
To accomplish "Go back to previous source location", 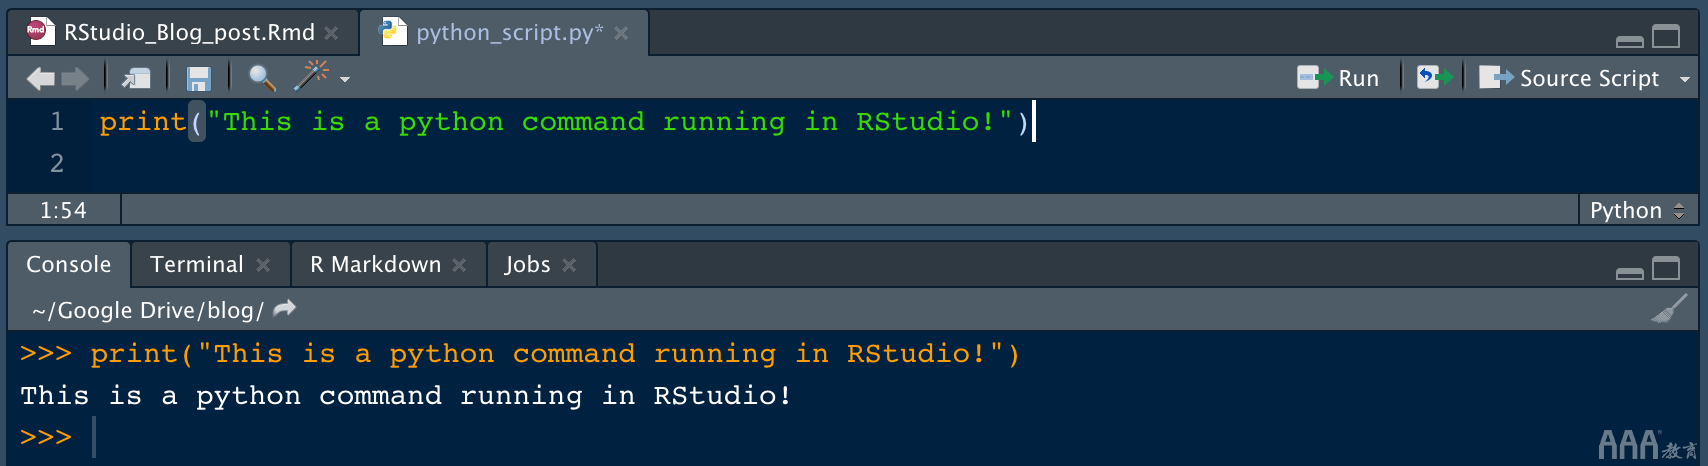I will 40,78.
